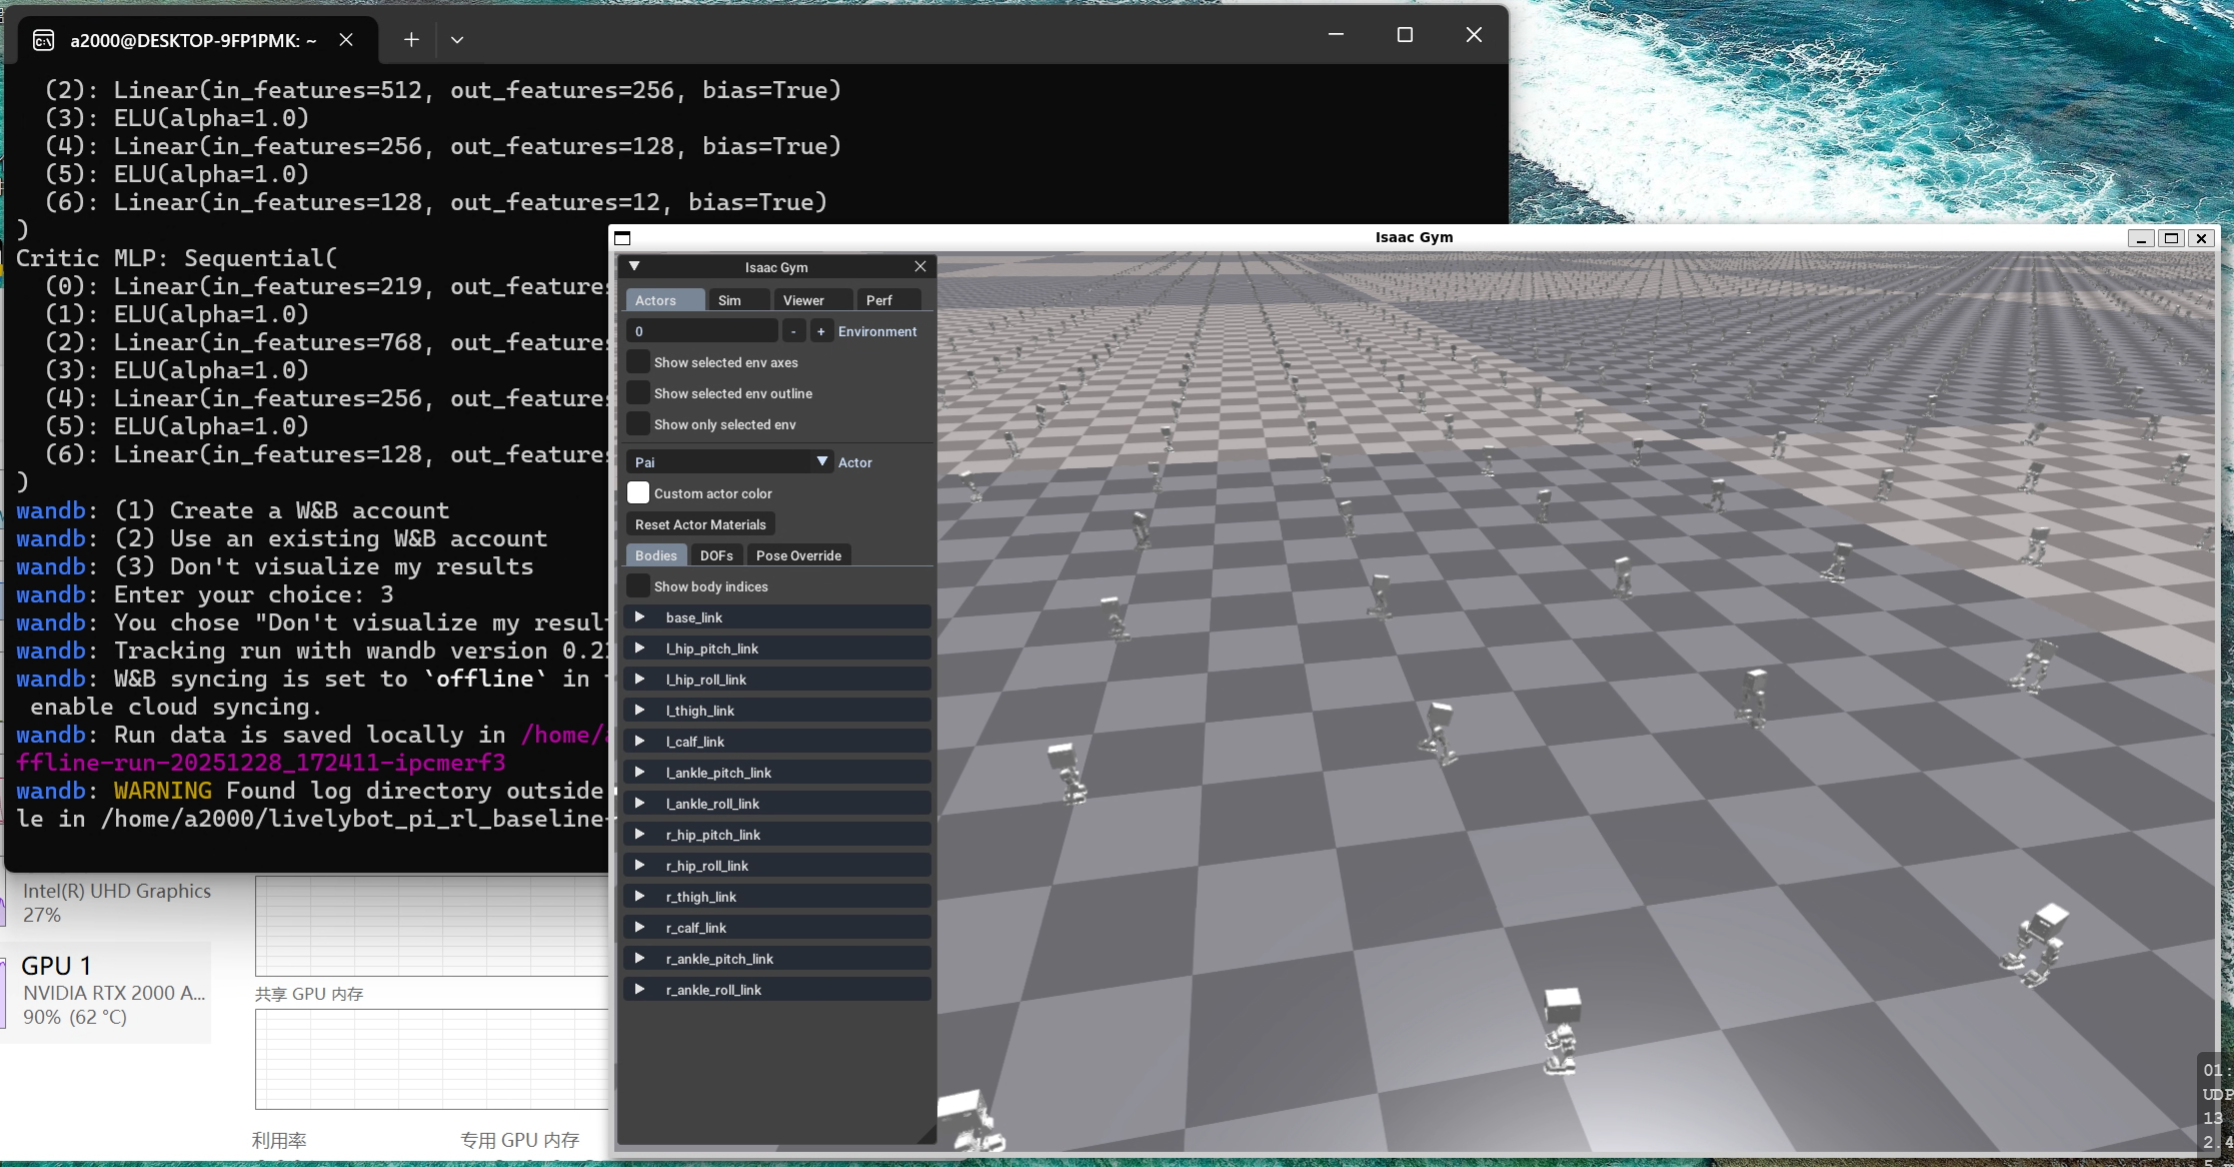Image resolution: width=2234 pixels, height=1167 pixels.
Task: Enable Show selected env axes checkbox
Action: [638, 362]
